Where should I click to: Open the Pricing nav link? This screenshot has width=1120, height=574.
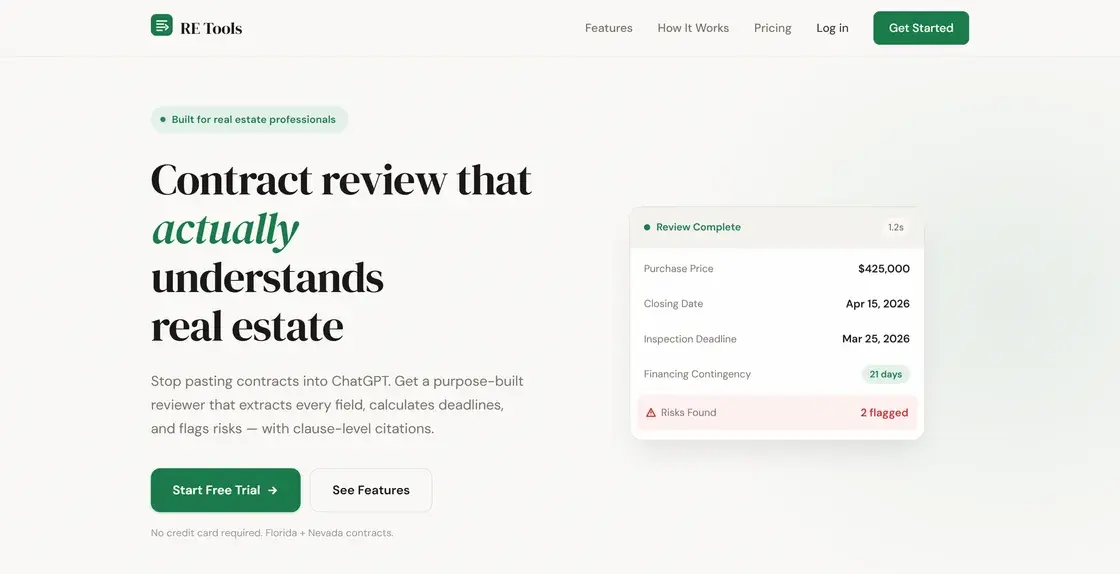click(772, 28)
